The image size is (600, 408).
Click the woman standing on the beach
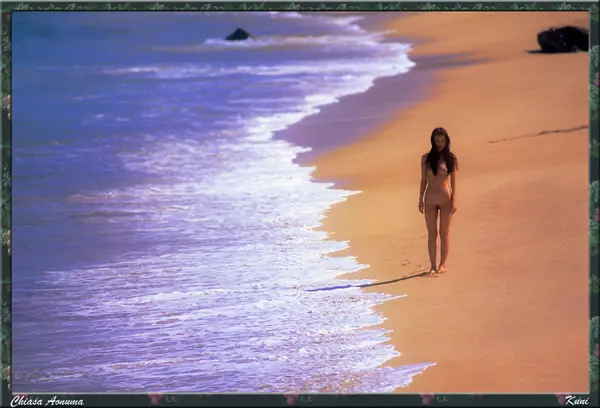[x=438, y=200]
